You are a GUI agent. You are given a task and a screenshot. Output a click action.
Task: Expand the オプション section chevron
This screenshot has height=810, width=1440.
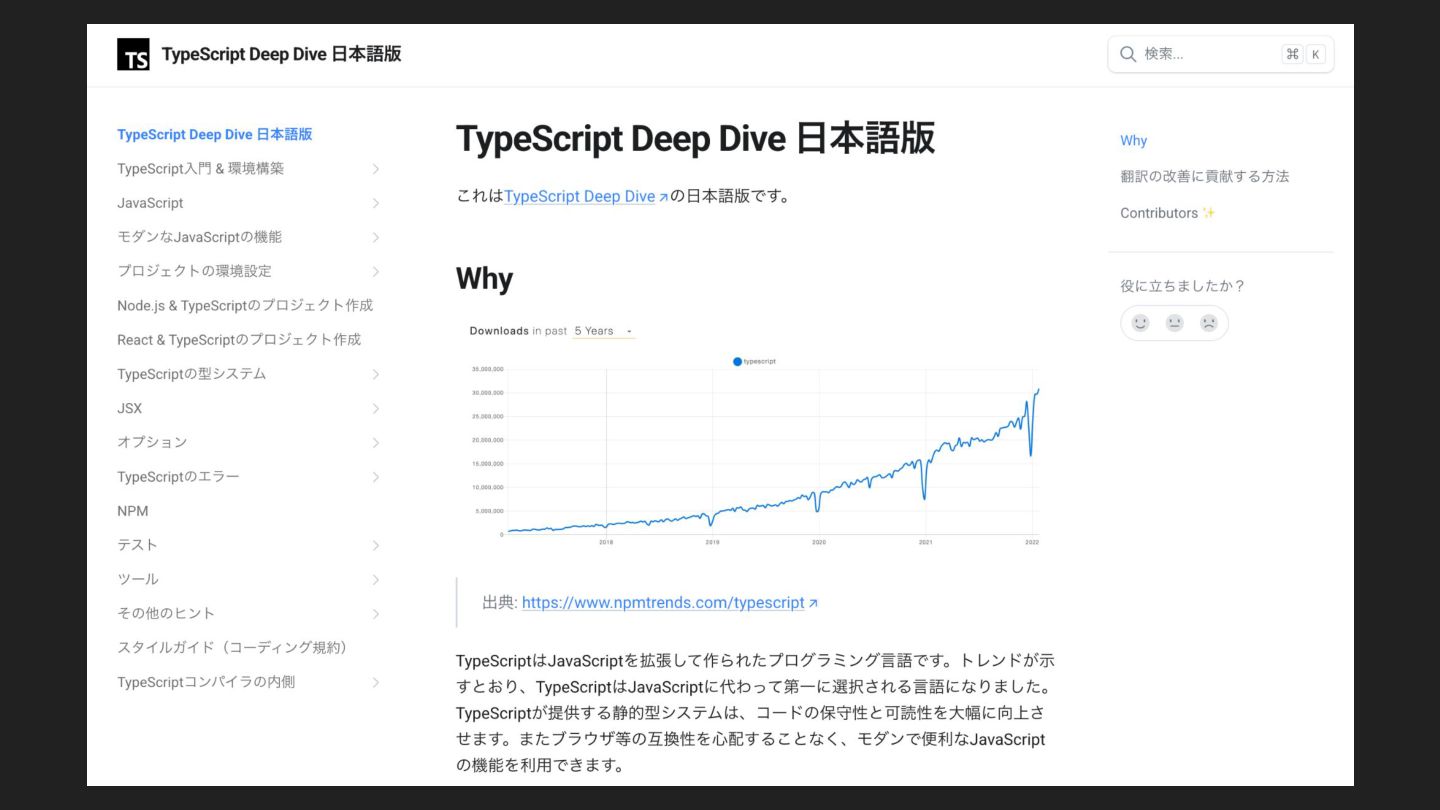pos(376,443)
